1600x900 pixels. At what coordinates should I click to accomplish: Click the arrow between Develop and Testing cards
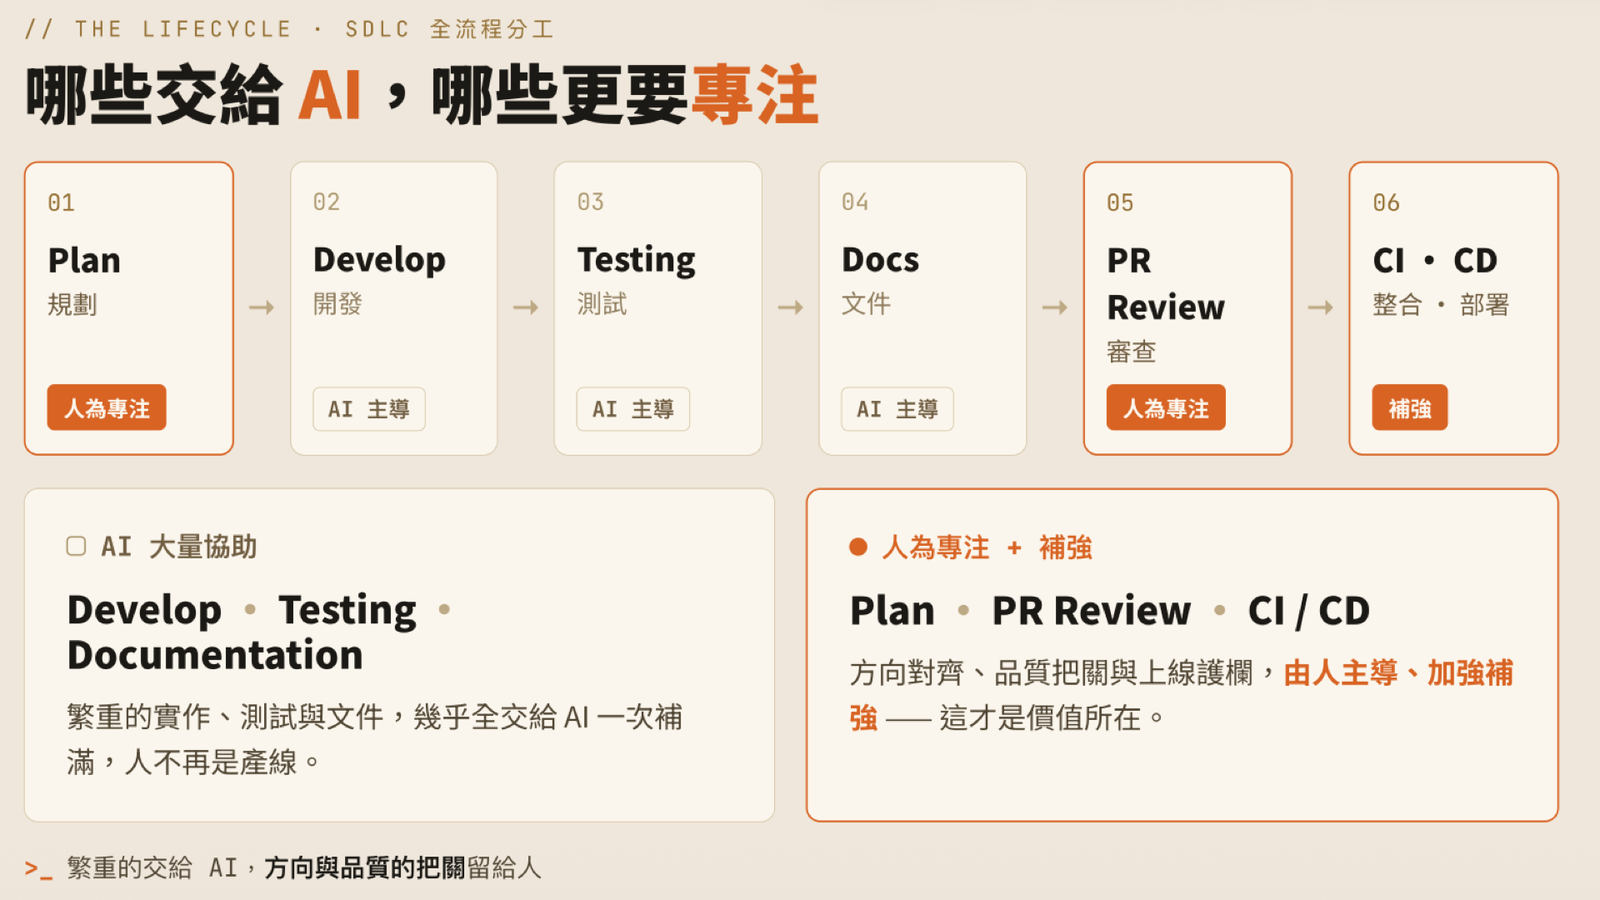(526, 307)
